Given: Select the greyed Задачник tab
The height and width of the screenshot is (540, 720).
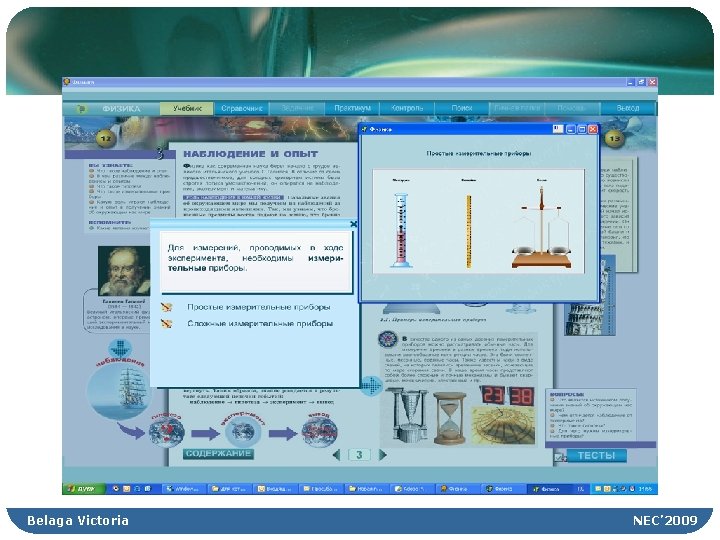Looking at the screenshot, I should point(297,108).
